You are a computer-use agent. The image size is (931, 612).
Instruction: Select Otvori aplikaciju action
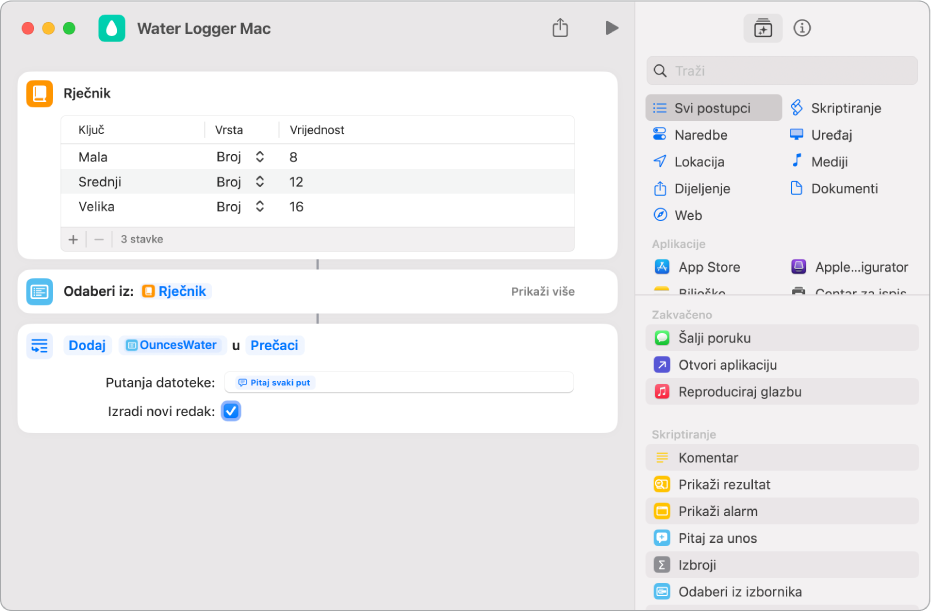pyautogui.click(x=782, y=364)
